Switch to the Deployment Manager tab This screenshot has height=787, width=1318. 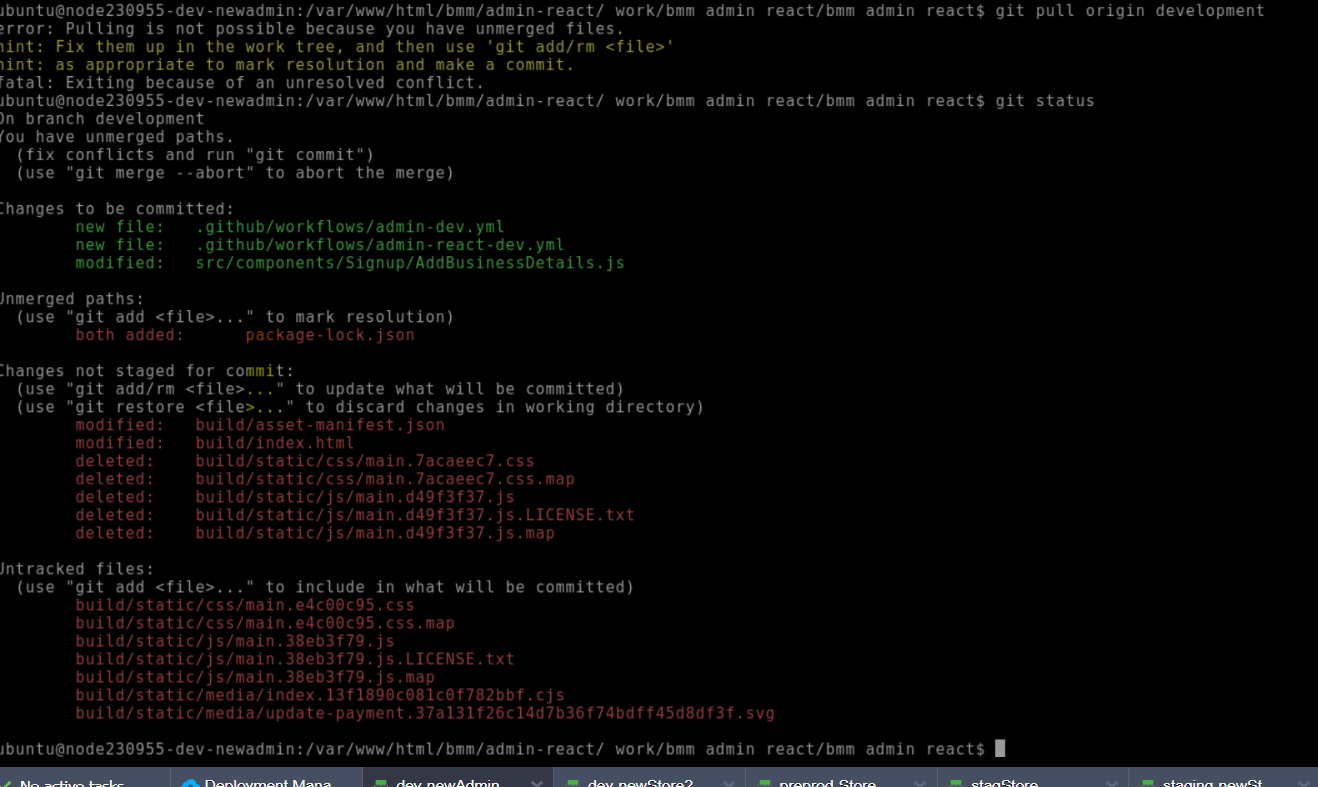pos(267,784)
